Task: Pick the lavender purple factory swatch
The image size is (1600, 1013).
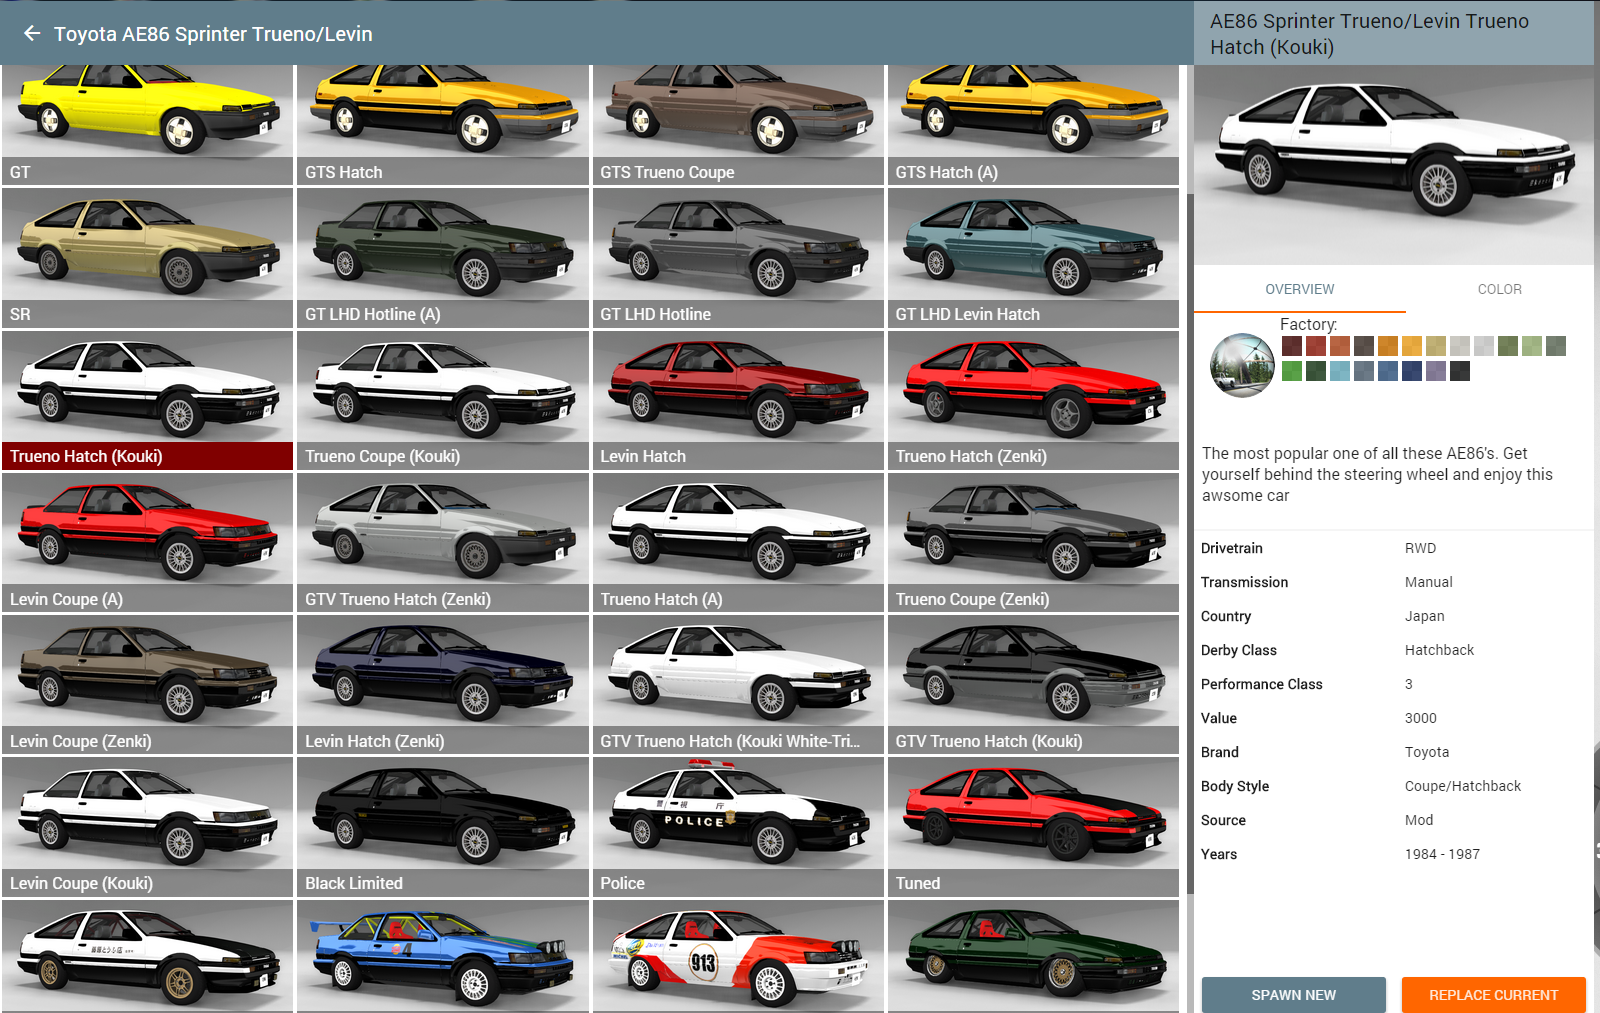Action: point(1436,371)
